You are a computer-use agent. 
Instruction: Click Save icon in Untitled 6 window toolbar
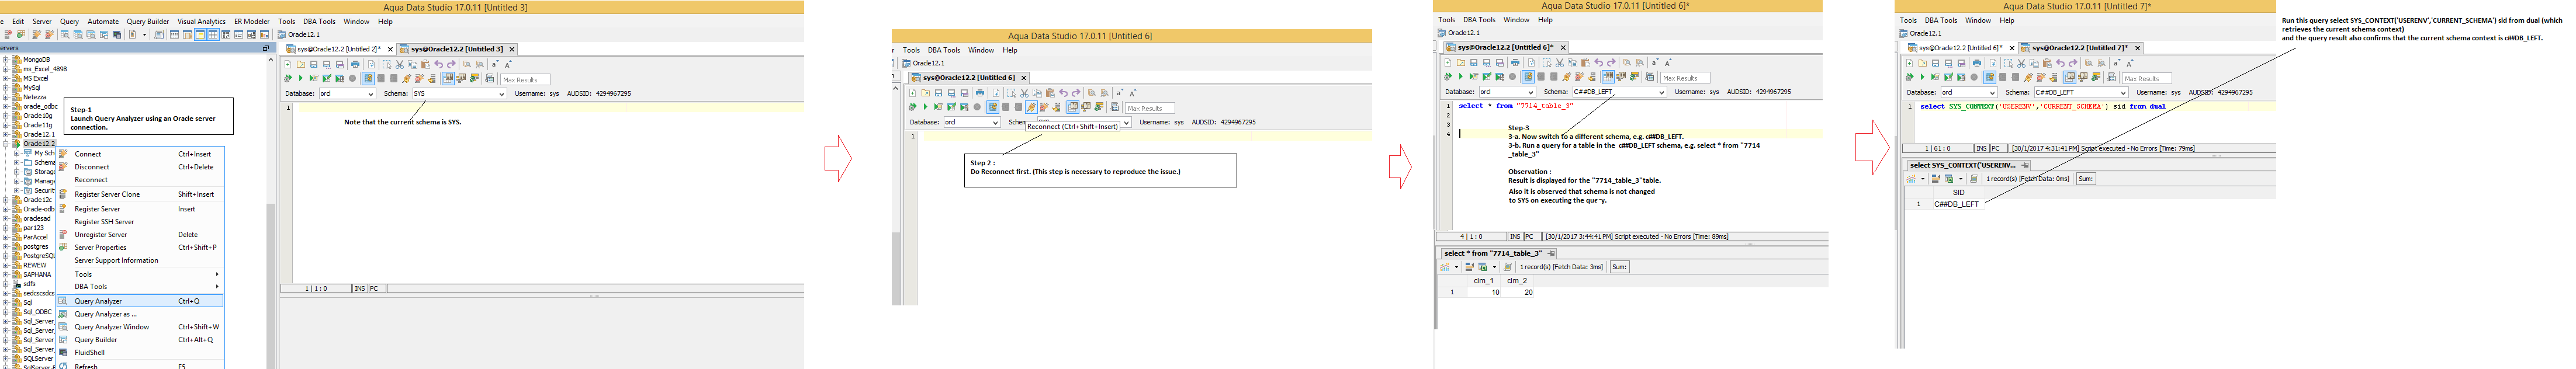(x=938, y=93)
